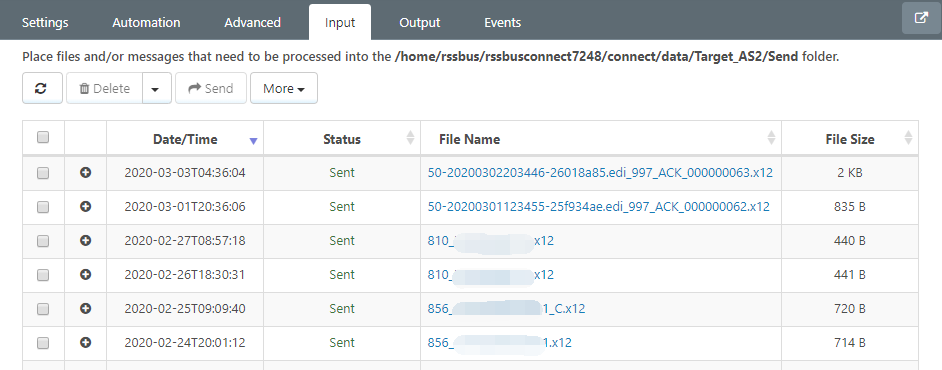942x370 pixels.
Task: Sort table by Status column
Action: pyautogui.click(x=342, y=139)
